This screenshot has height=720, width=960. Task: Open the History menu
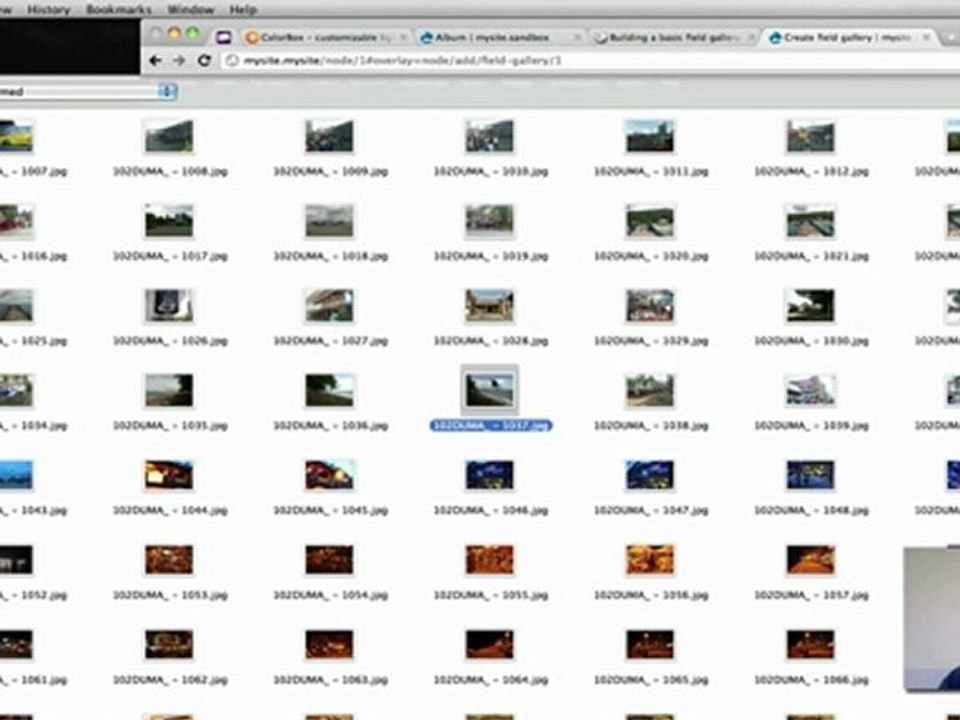[48, 10]
